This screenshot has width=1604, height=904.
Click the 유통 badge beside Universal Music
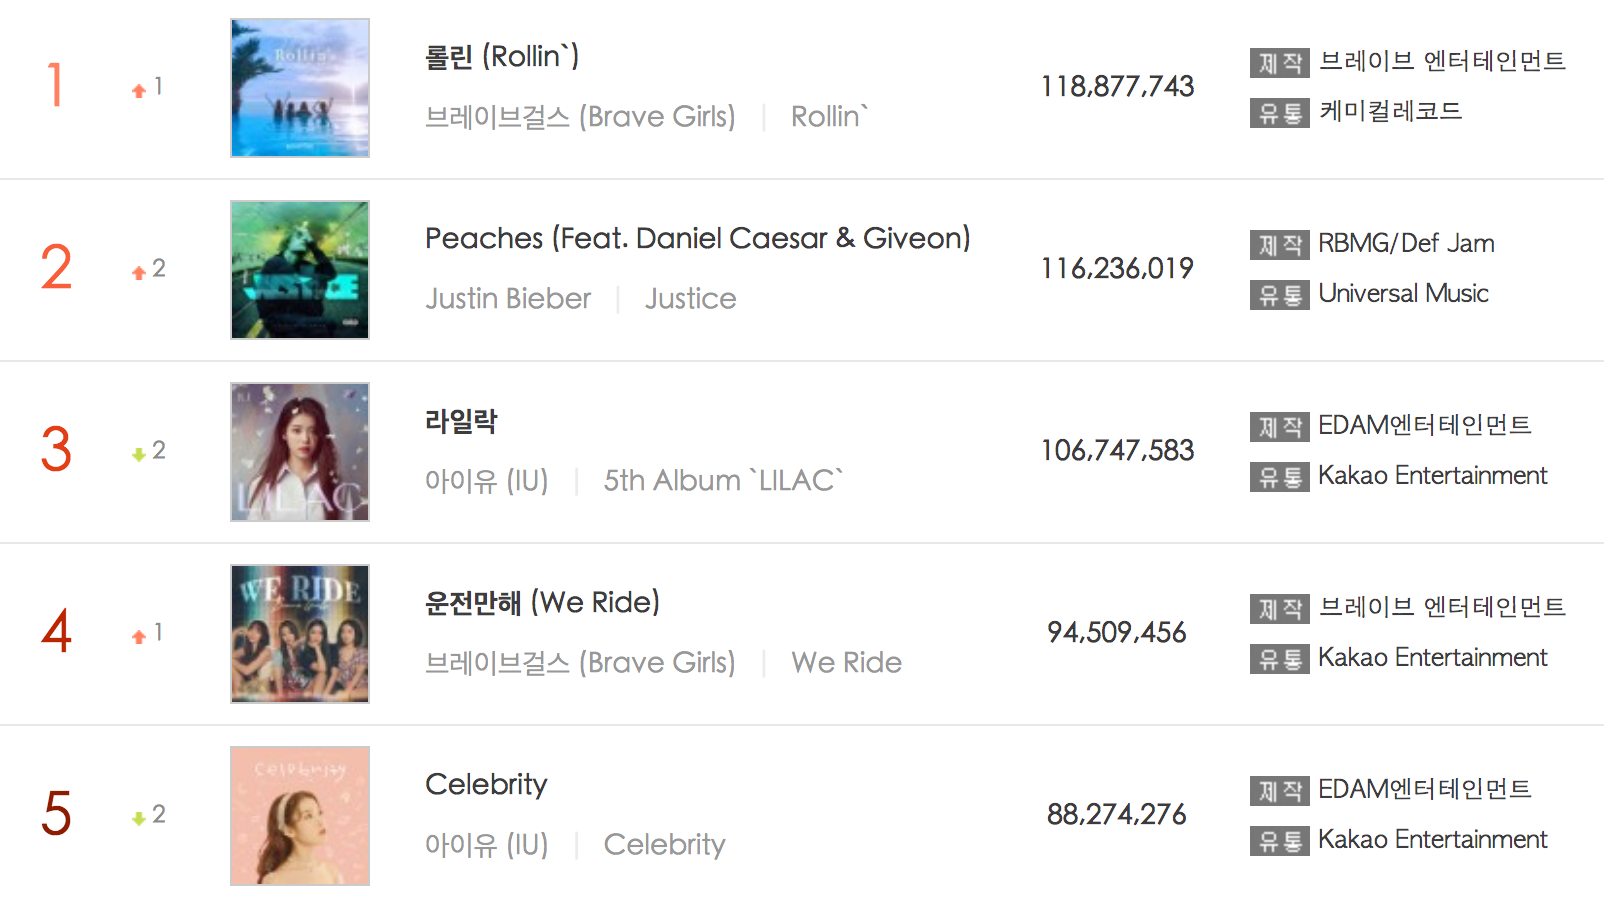pos(1279,295)
